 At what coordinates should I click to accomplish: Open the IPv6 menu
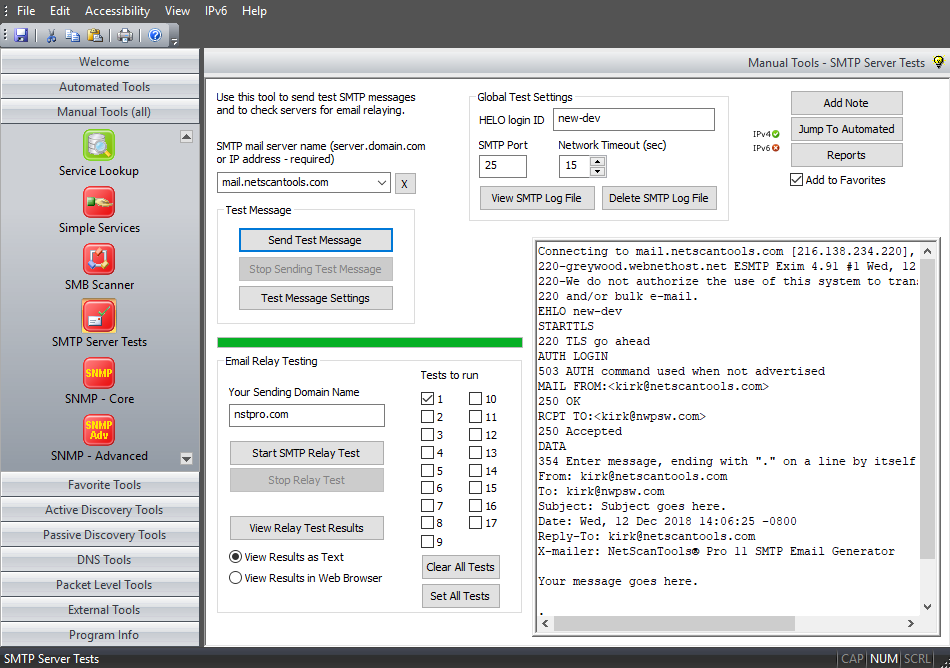tap(218, 11)
